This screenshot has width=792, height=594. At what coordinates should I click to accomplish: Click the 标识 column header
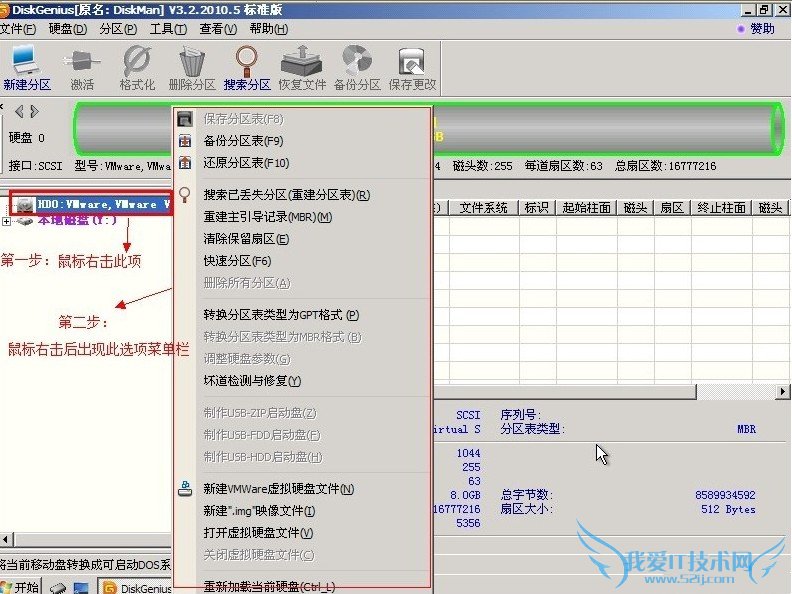click(x=537, y=208)
